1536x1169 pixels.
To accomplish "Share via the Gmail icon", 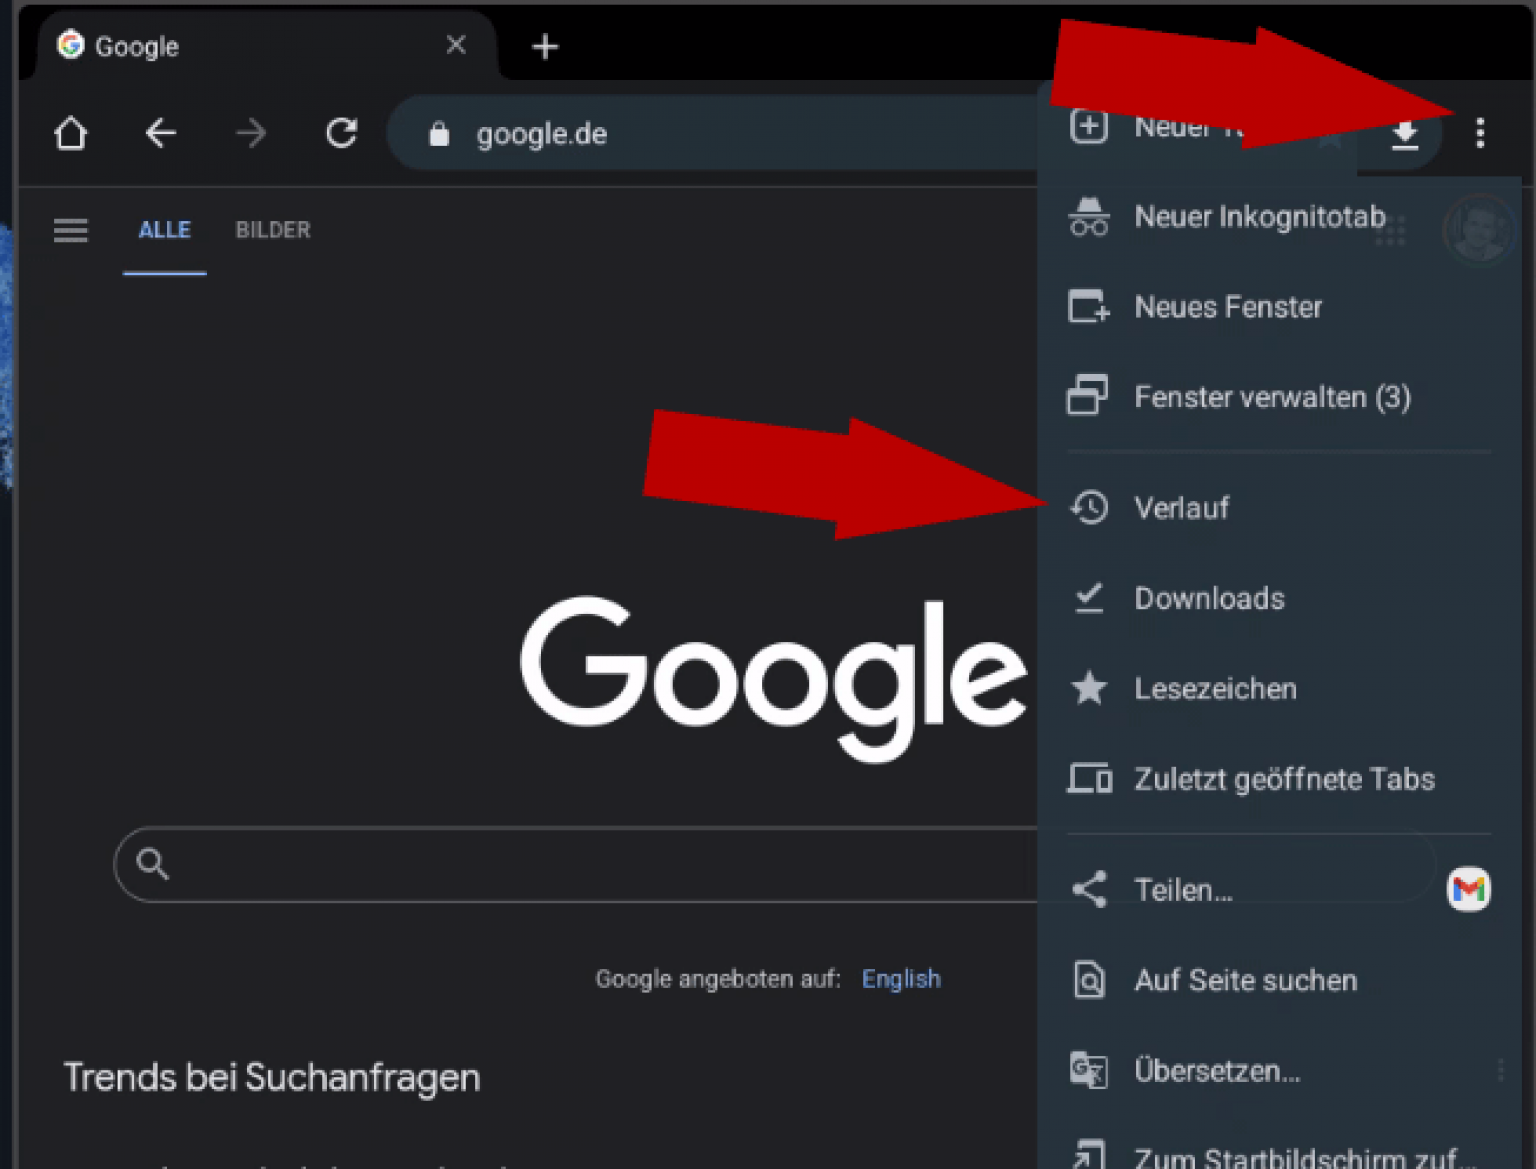I will pos(1468,889).
